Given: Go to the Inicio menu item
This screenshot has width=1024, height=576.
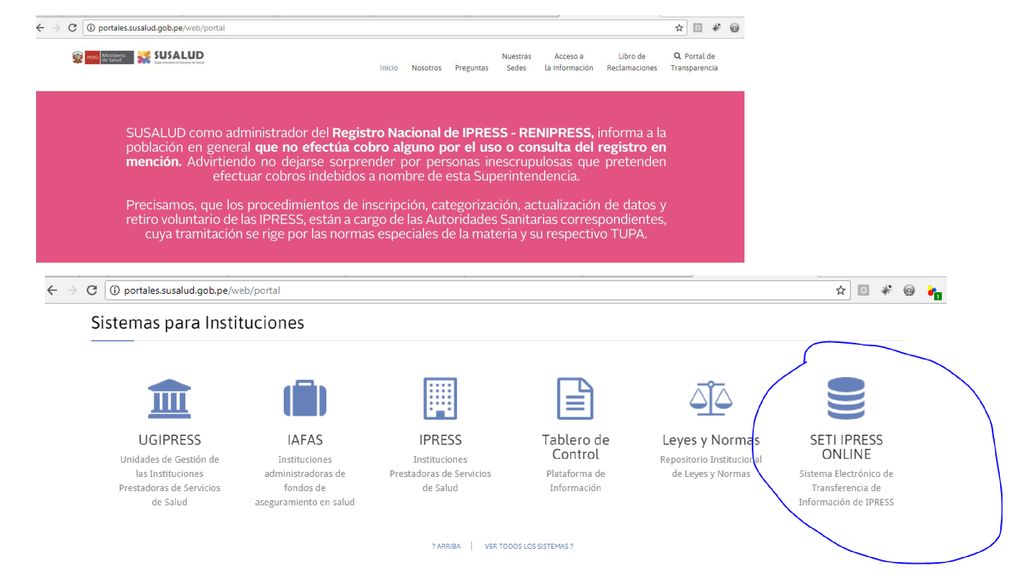Looking at the screenshot, I should [389, 68].
